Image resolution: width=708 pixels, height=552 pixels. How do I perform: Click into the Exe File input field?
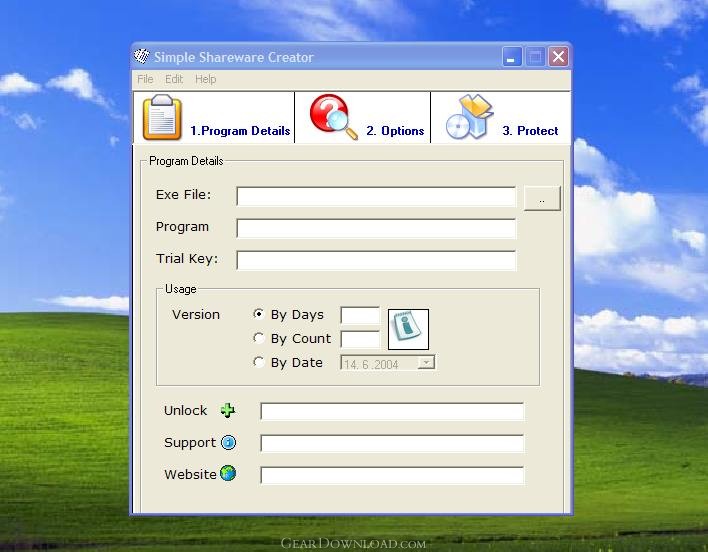376,196
